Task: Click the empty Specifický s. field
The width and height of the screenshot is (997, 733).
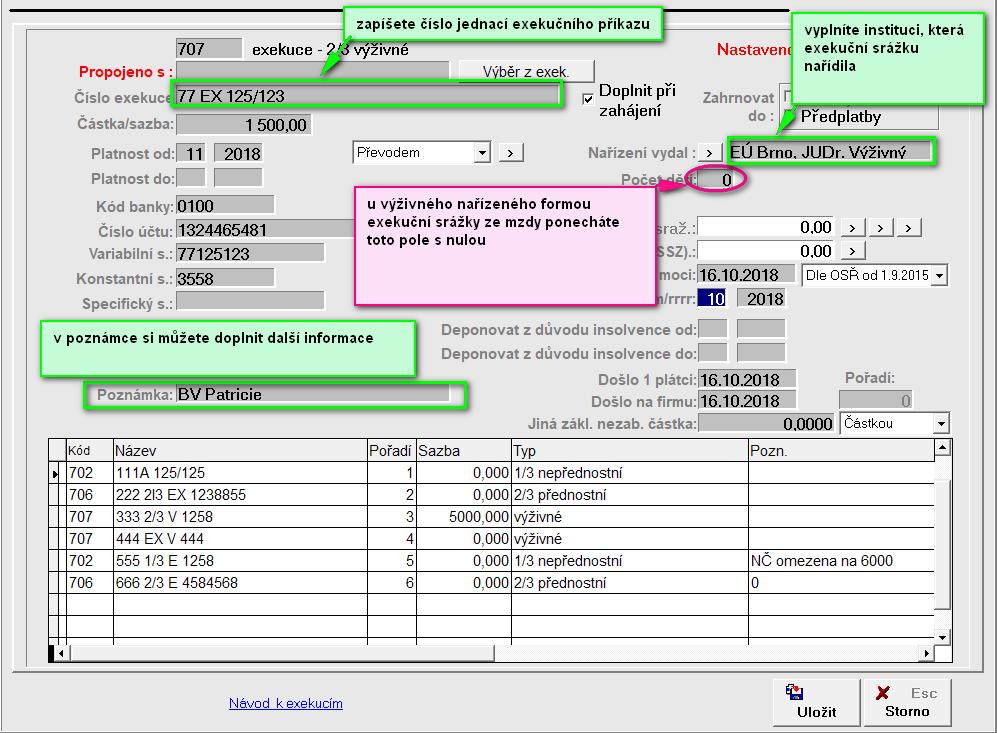Action: 250,301
